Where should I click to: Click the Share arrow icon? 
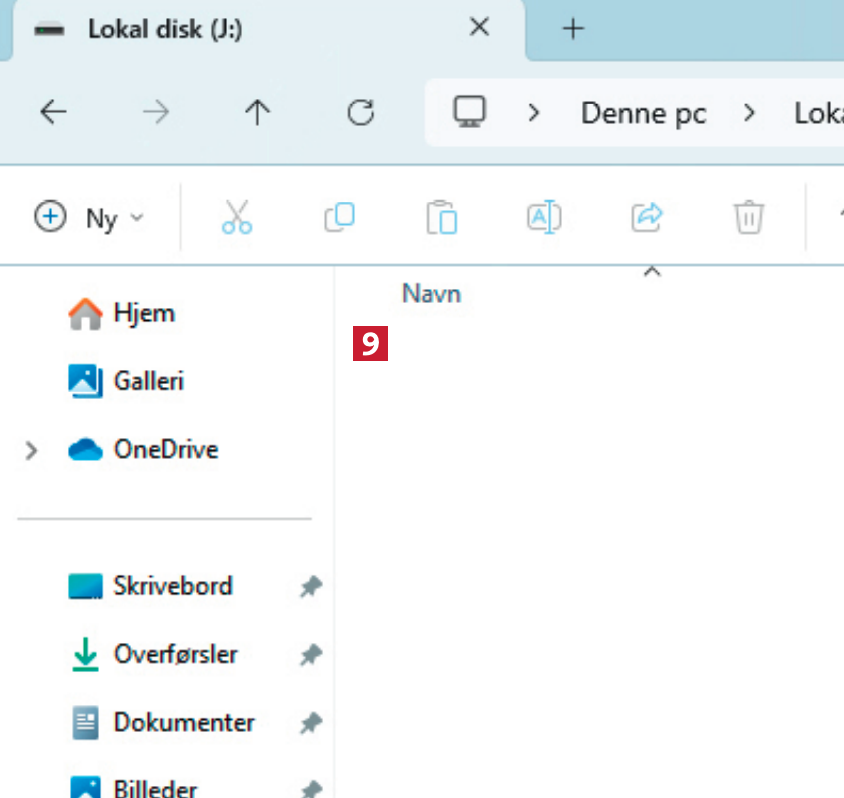647,216
